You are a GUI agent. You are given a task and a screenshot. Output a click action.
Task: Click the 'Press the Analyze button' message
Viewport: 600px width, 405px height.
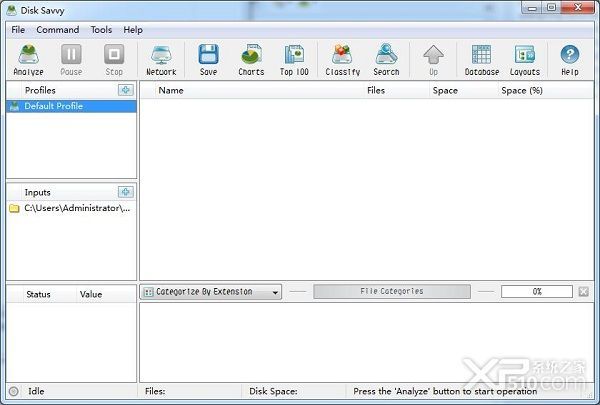point(445,391)
